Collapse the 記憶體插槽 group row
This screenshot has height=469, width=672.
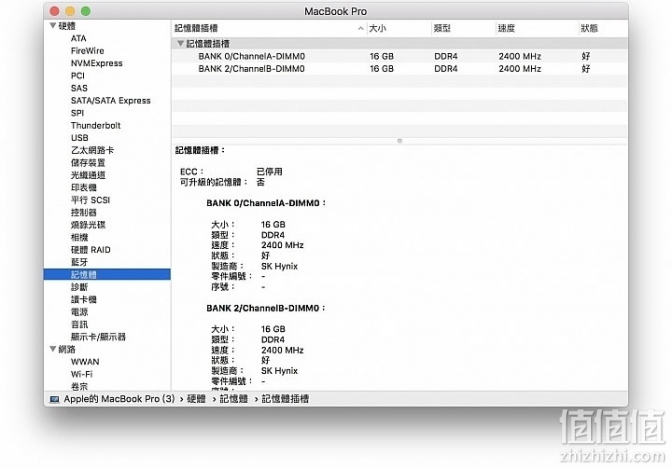[180, 43]
